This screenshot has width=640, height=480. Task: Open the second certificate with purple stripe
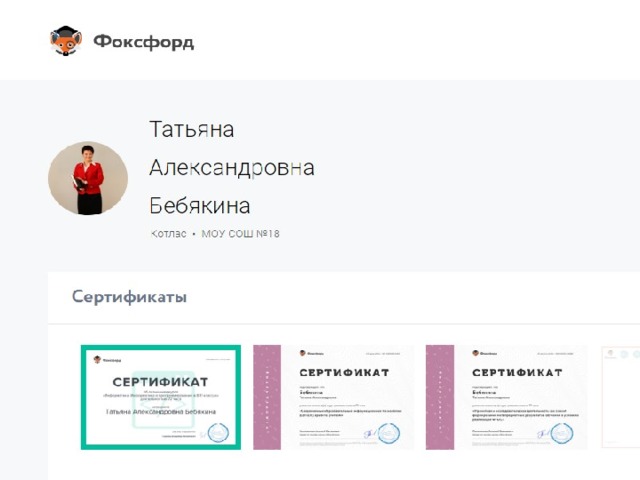333,397
